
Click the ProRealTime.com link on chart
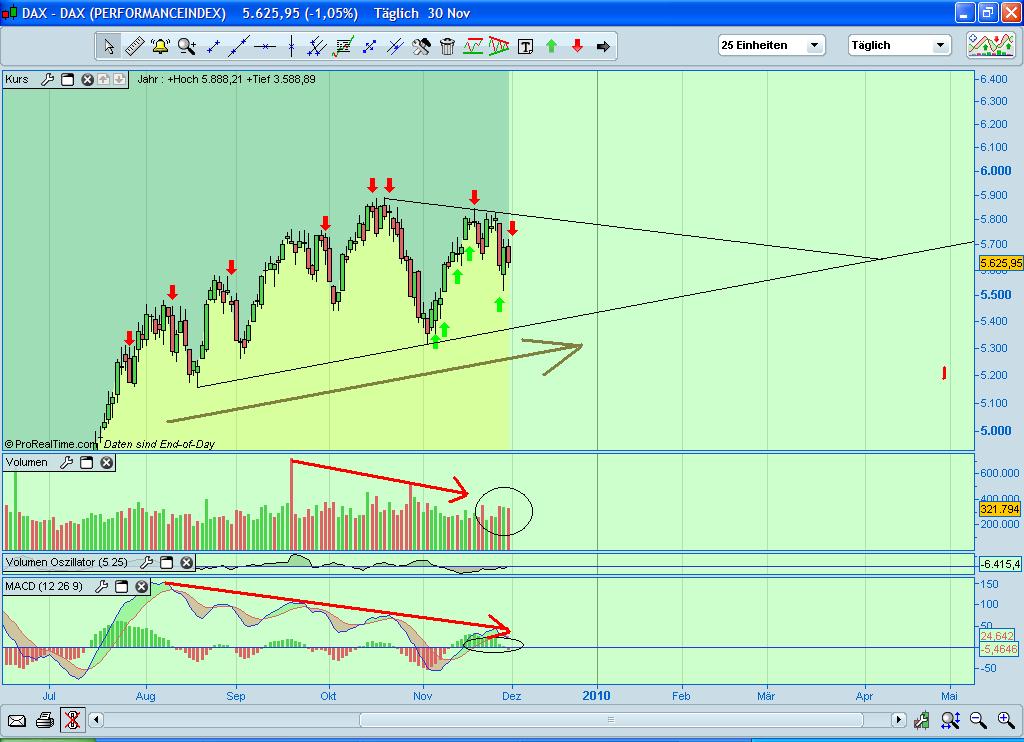52,443
